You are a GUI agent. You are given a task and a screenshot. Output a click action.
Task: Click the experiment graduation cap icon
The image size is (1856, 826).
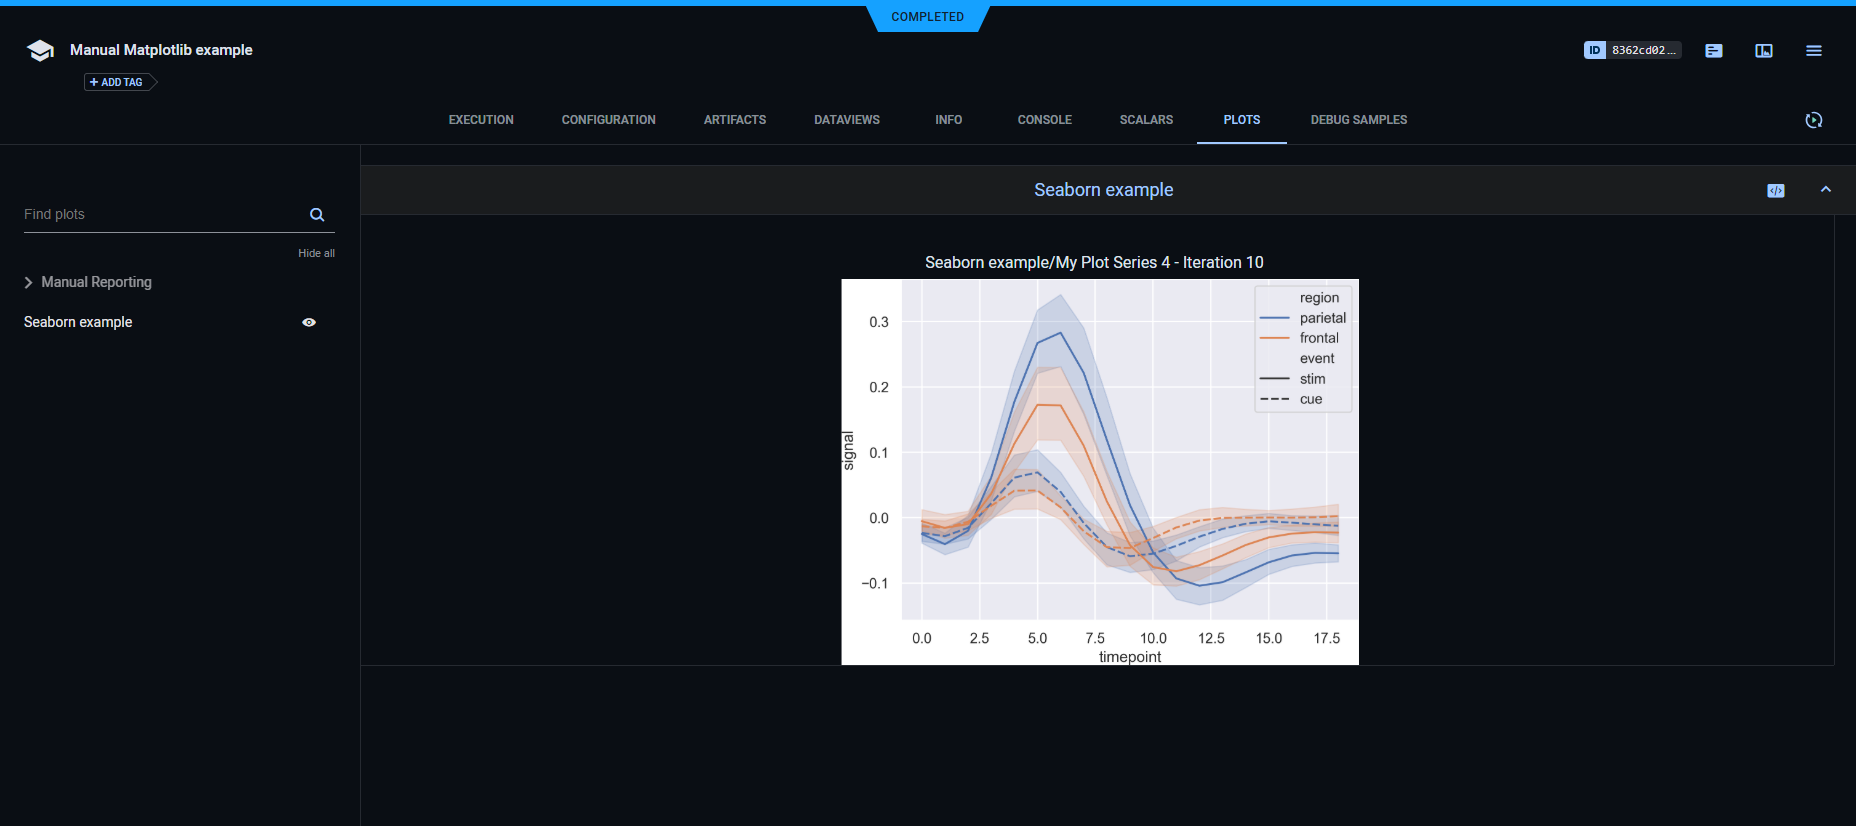[40, 50]
